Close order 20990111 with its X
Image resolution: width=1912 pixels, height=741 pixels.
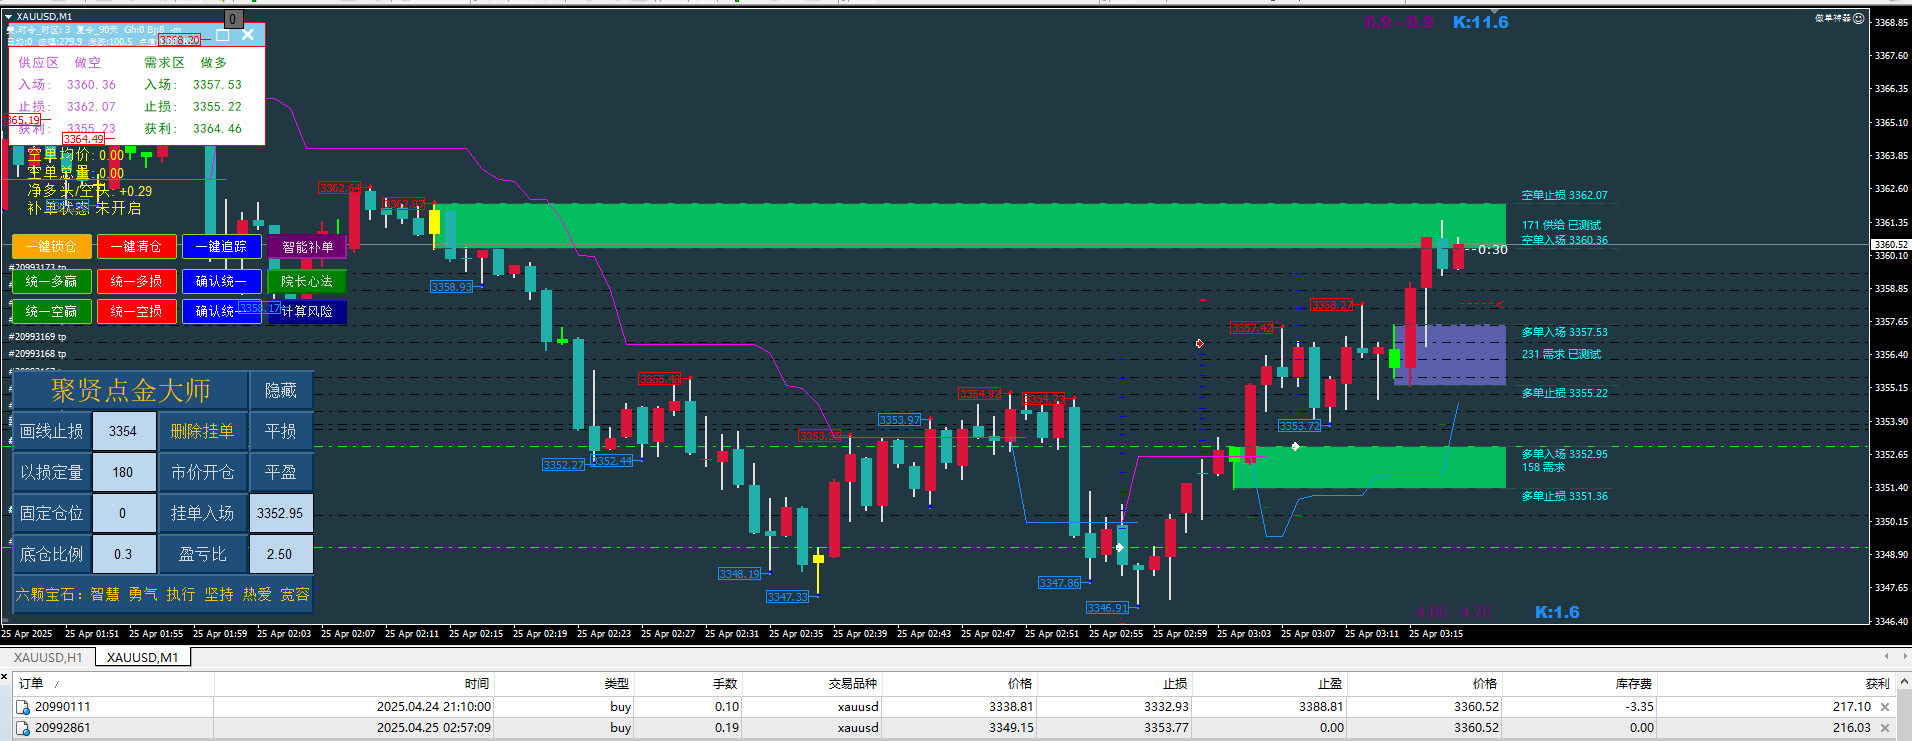(x=1885, y=707)
